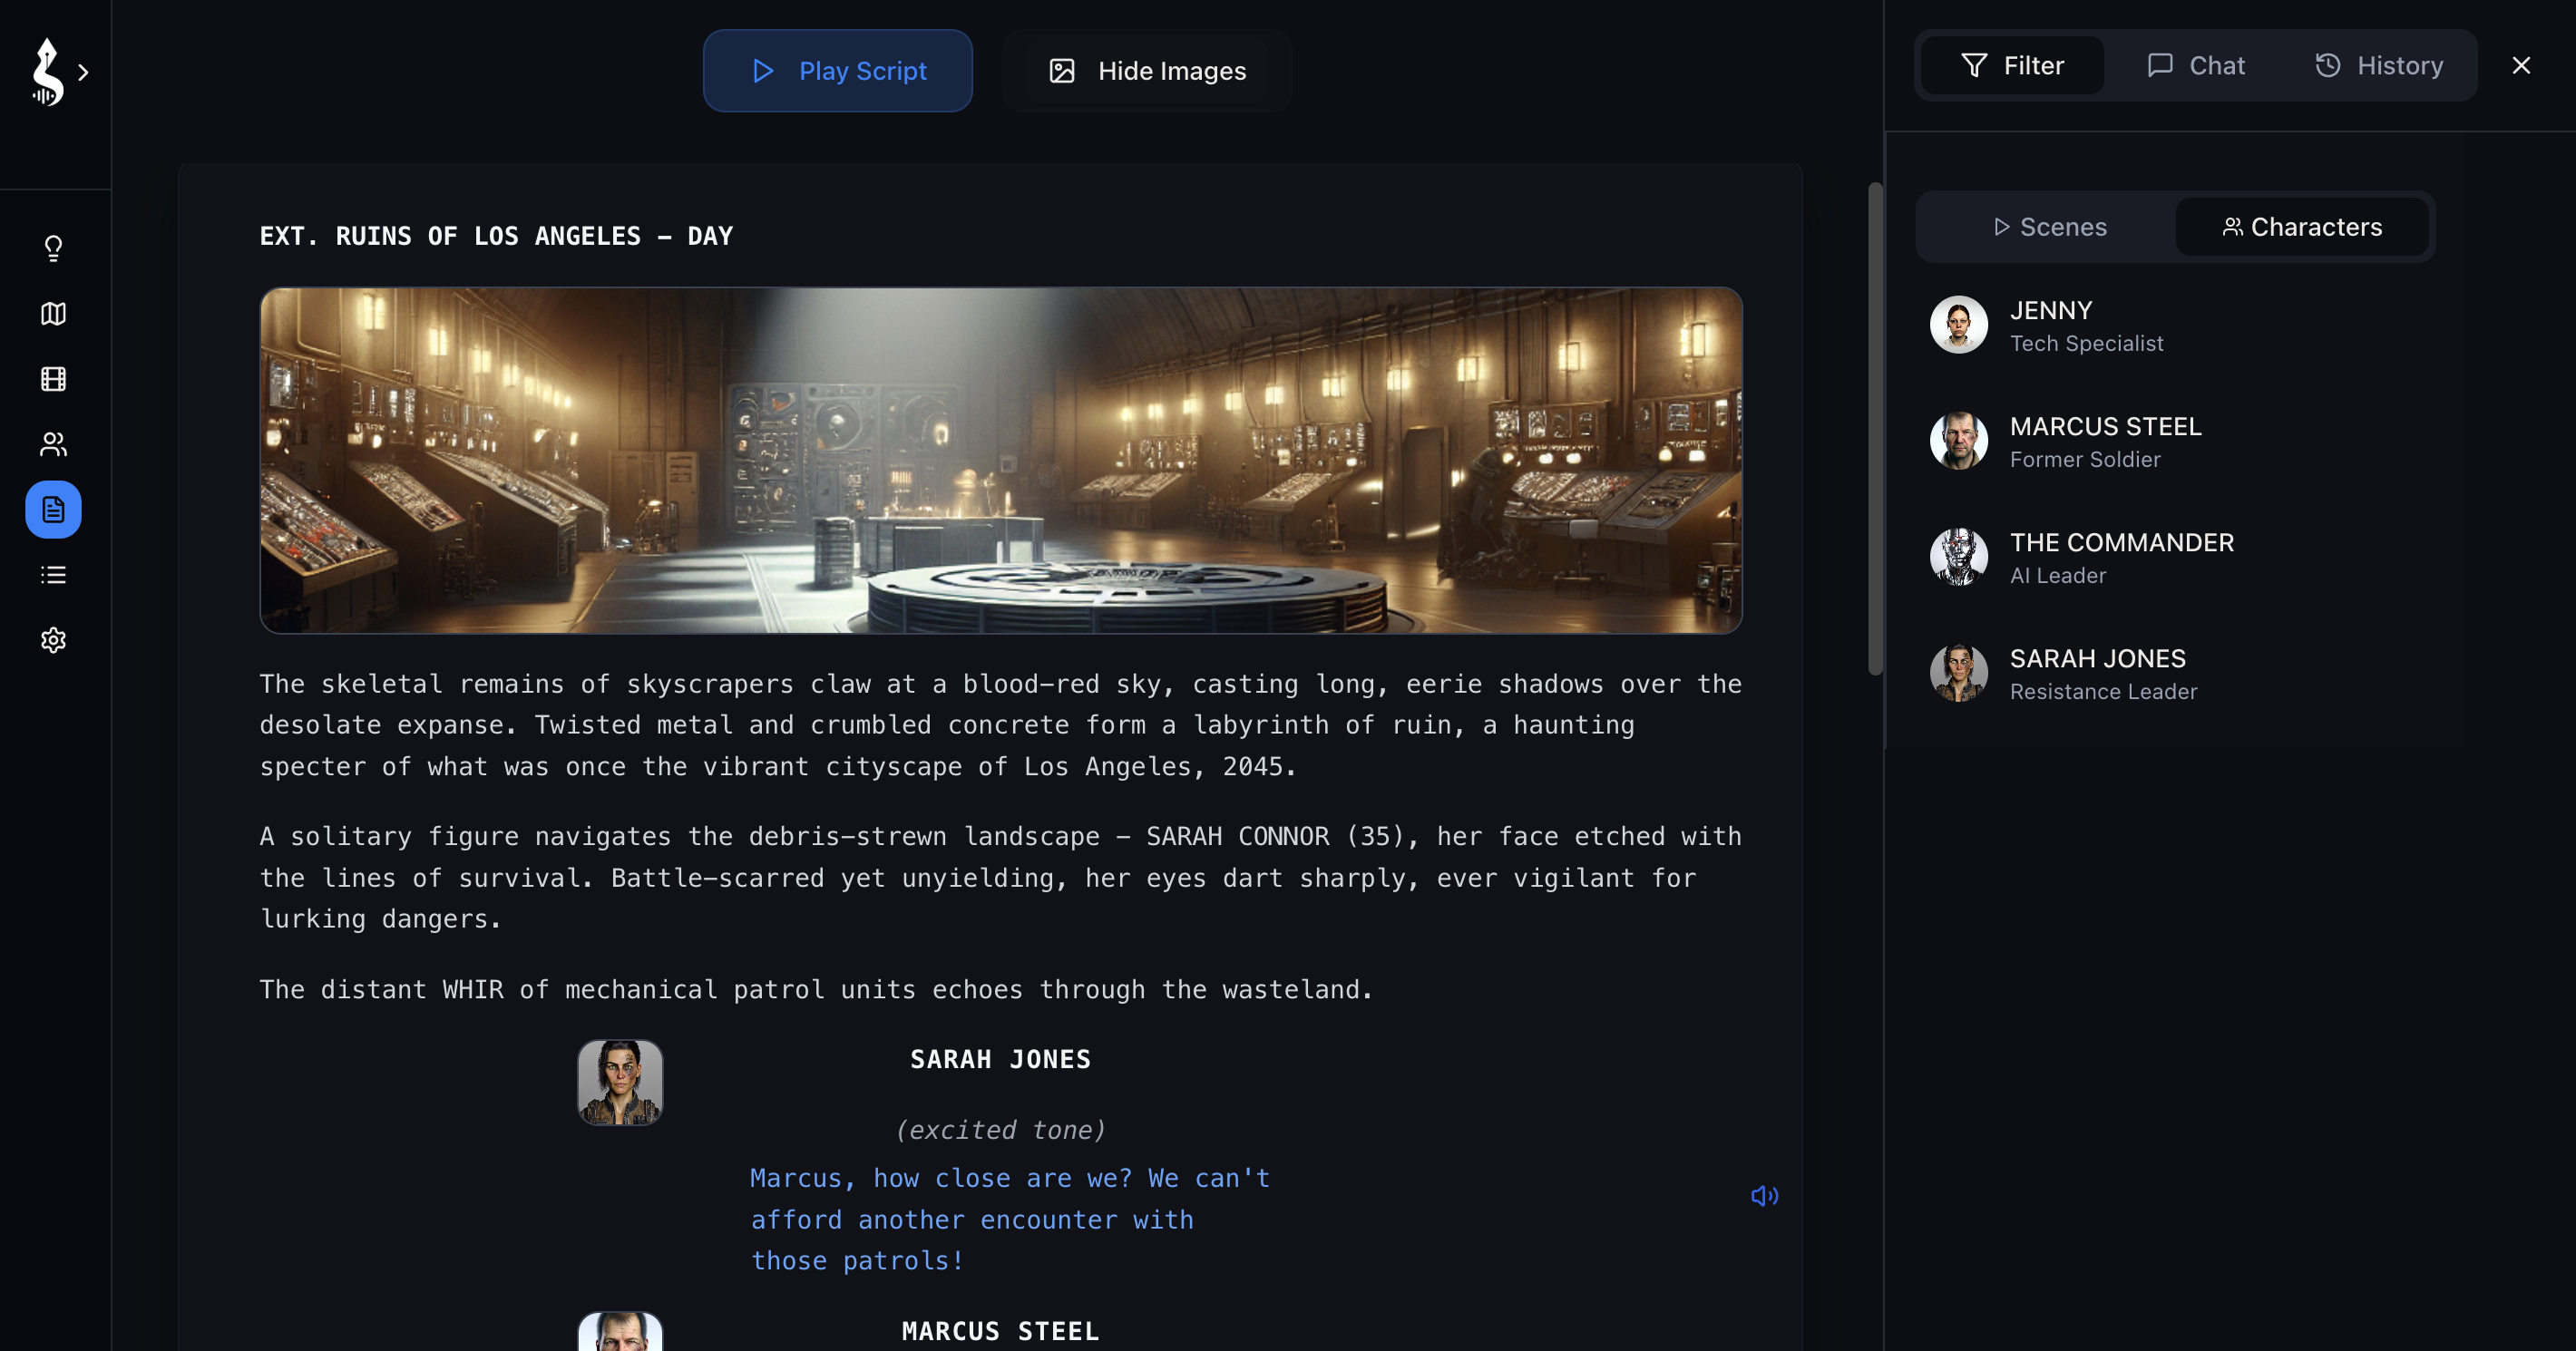Hide Images in the script view
2576x1351 pixels.
click(x=1146, y=70)
